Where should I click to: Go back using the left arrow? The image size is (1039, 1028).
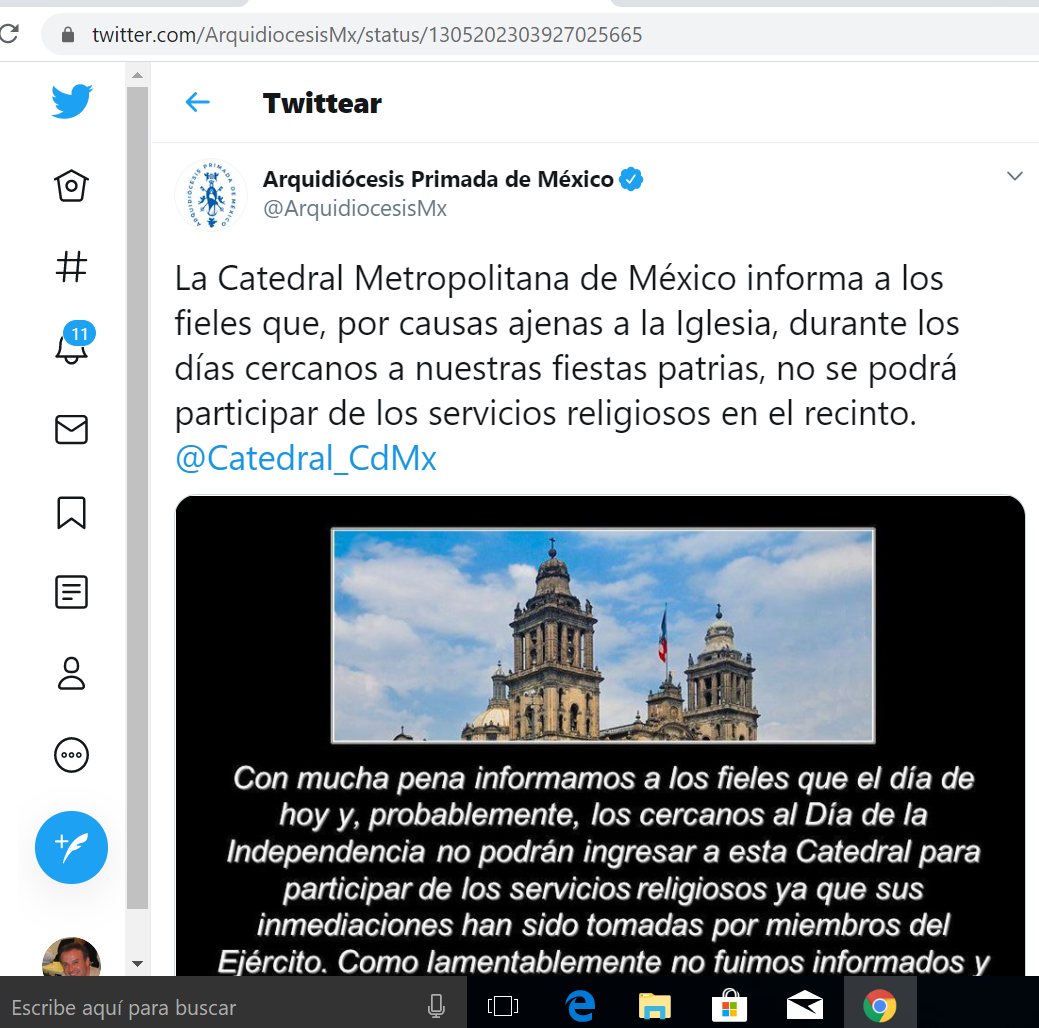pyautogui.click(x=198, y=102)
